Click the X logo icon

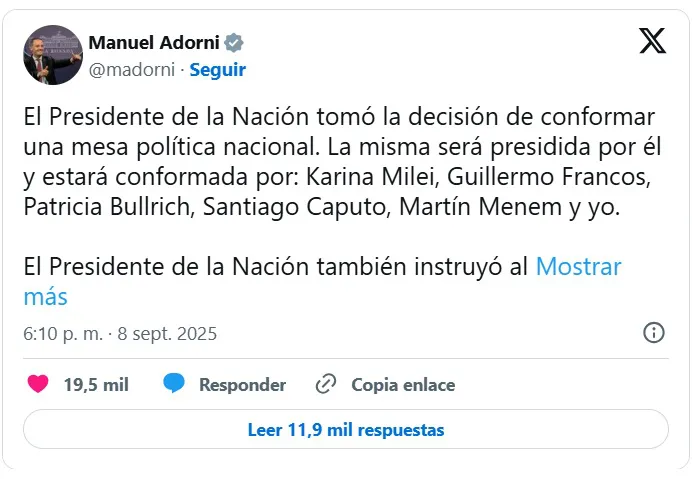point(652,41)
